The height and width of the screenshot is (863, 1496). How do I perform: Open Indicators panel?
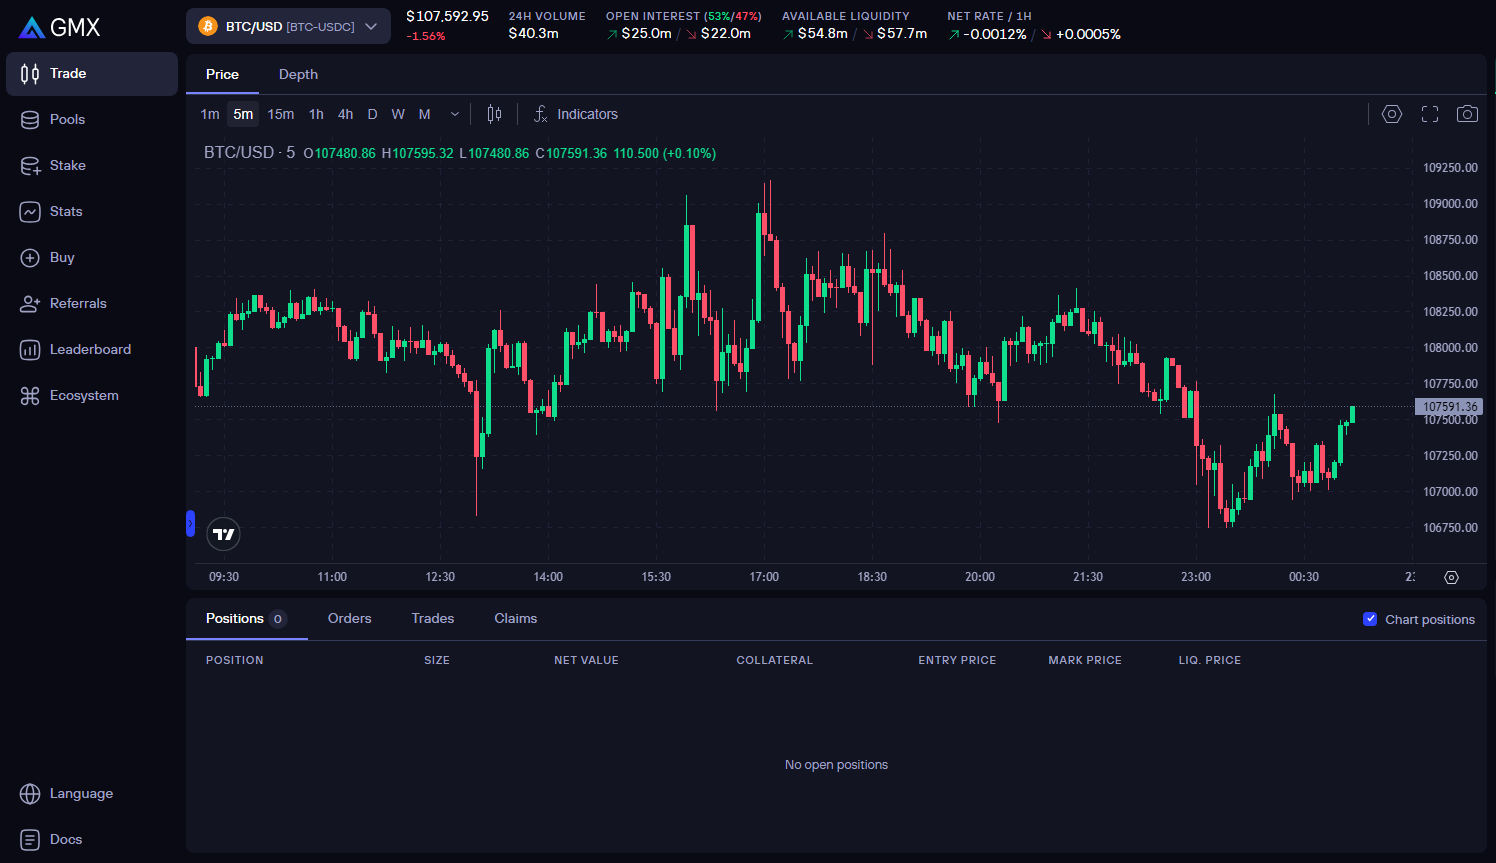pyautogui.click(x=575, y=114)
